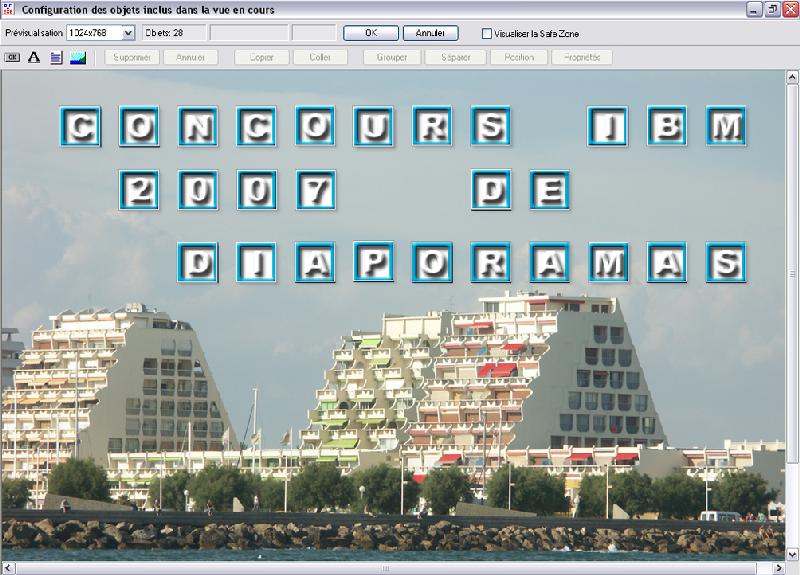Select the I letter tile in IBM
The image size is (800, 575).
click(x=608, y=126)
